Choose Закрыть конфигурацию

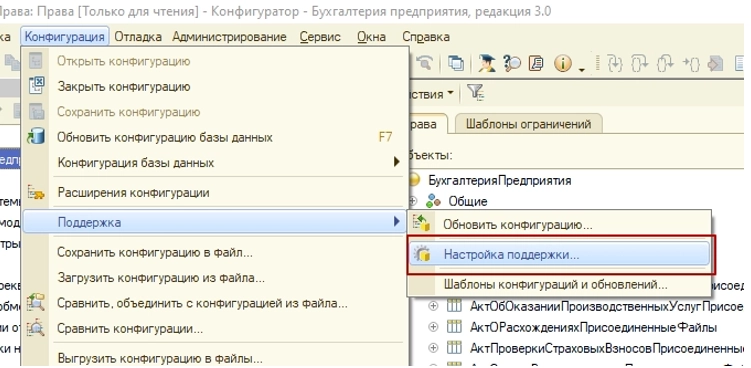click(x=215, y=87)
